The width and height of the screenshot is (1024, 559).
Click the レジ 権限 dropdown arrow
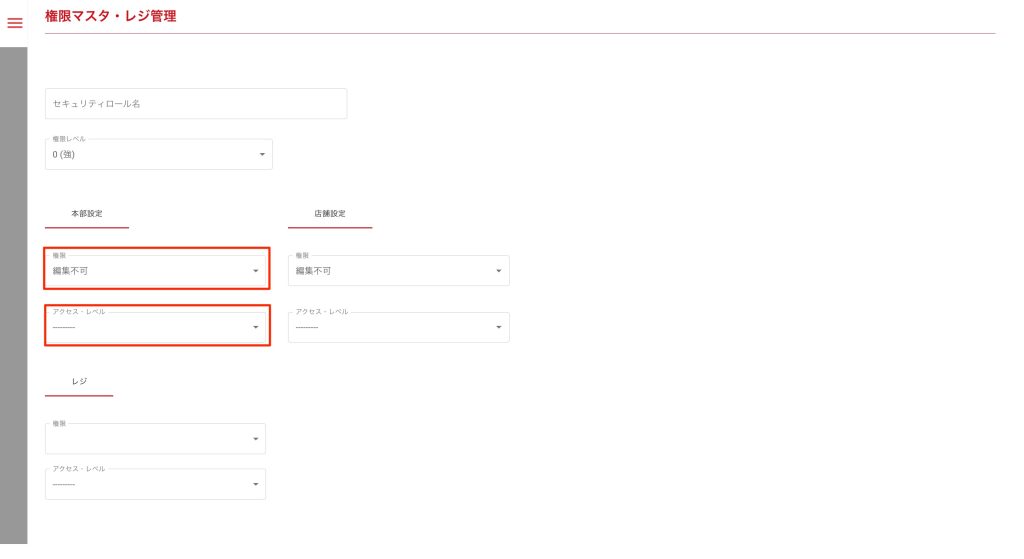coord(256,439)
